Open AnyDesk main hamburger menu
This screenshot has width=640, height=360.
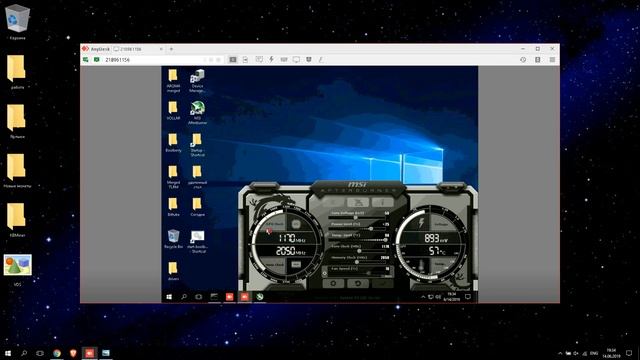point(552,60)
